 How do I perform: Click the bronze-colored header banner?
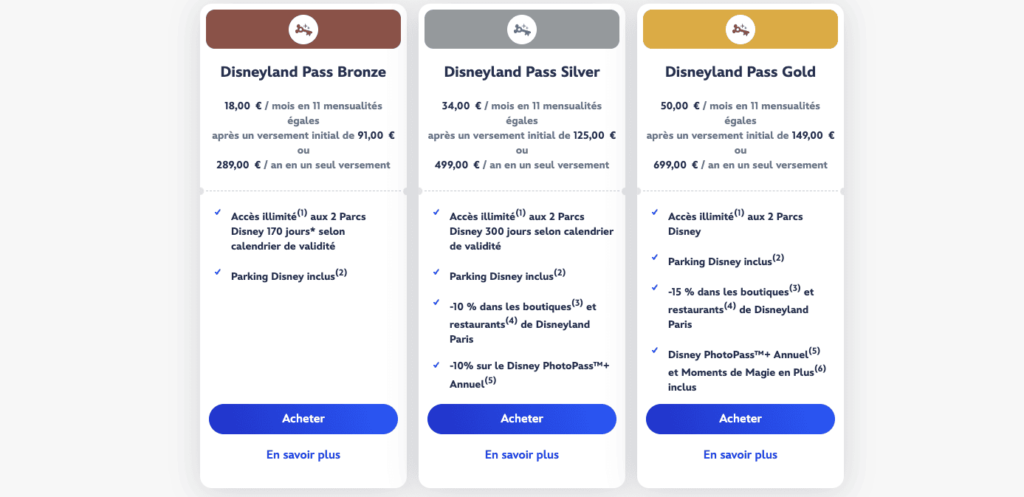coord(303,29)
